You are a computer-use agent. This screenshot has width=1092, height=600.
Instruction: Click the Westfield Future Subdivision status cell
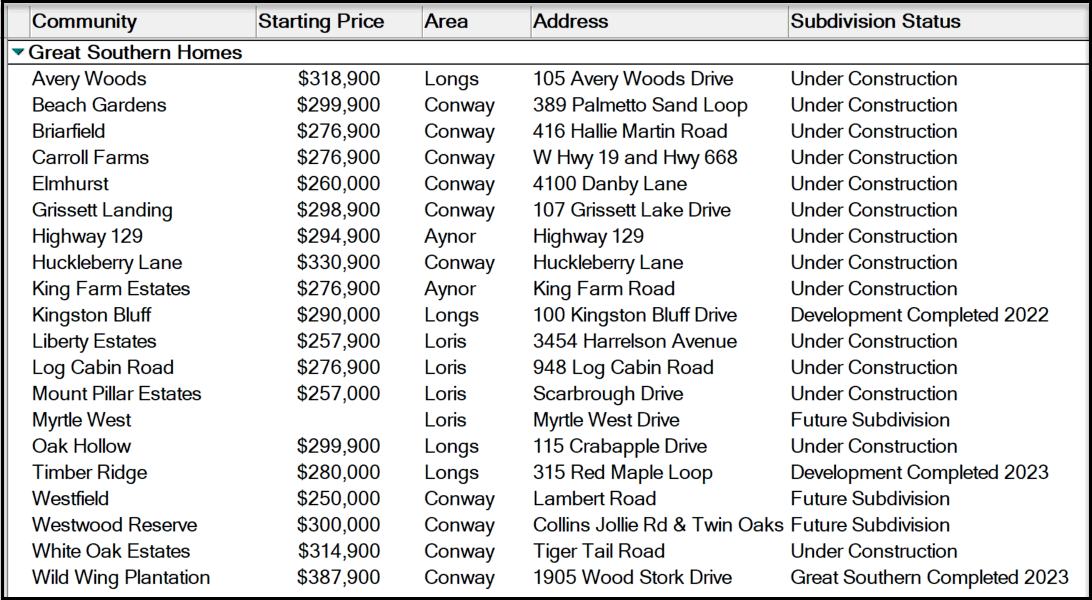(870, 499)
